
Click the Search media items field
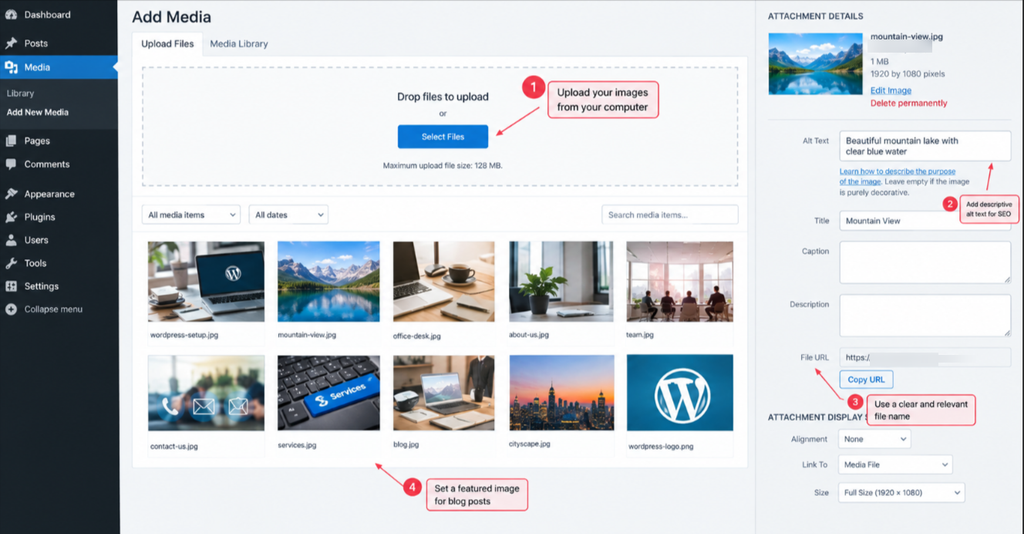click(x=669, y=215)
